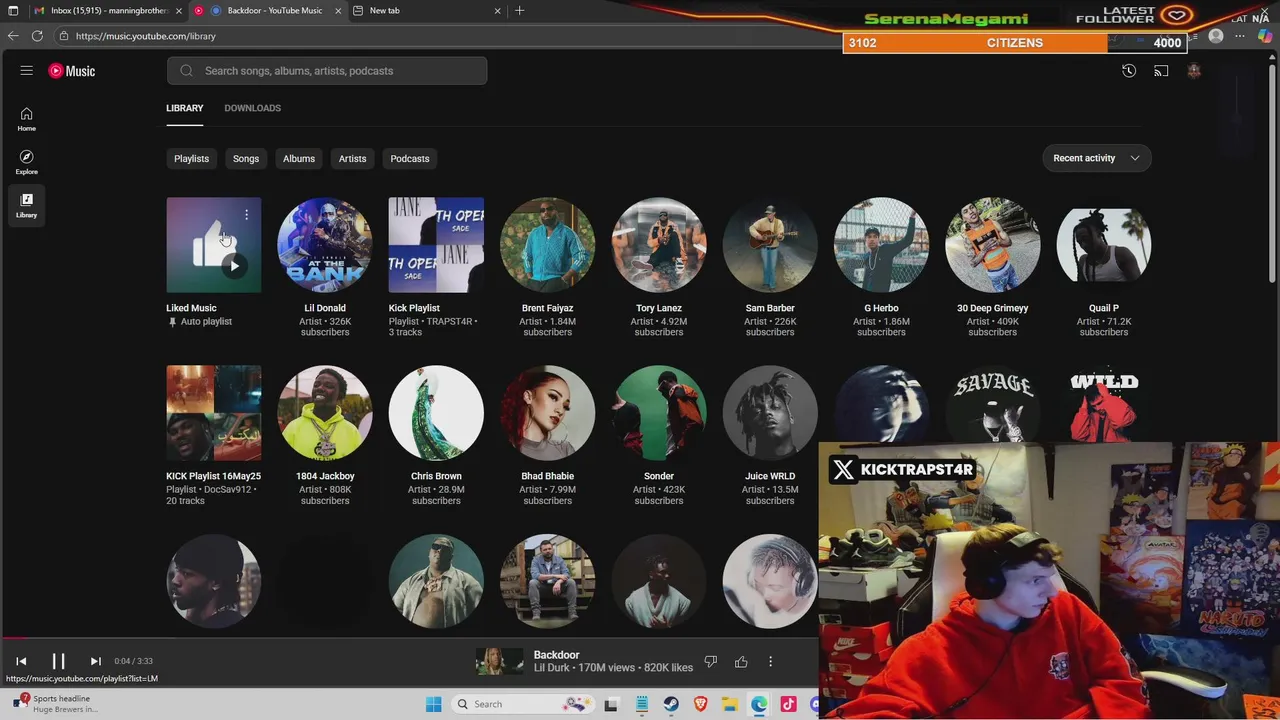The image size is (1280, 720).
Task: Filter library by Playlists
Action: [x=191, y=158]
